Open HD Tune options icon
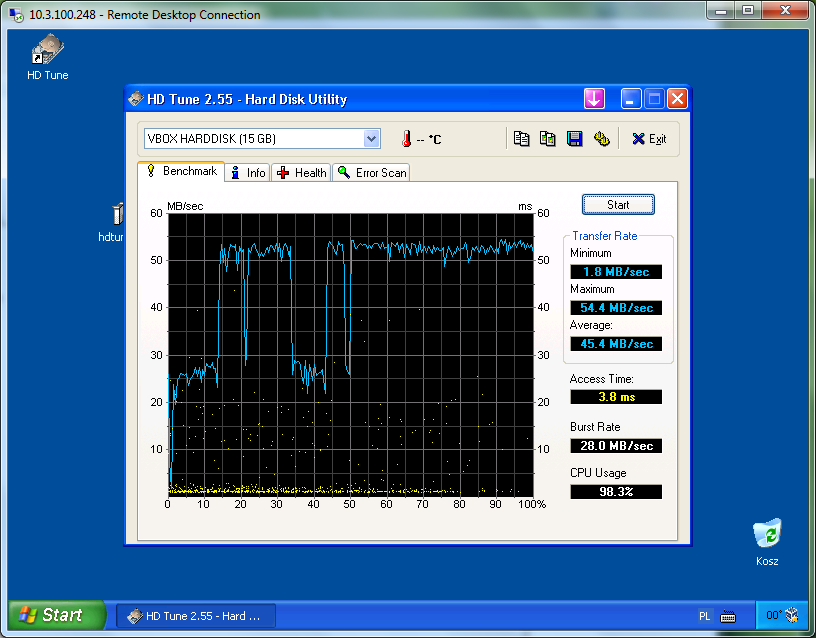 (602, 139)
